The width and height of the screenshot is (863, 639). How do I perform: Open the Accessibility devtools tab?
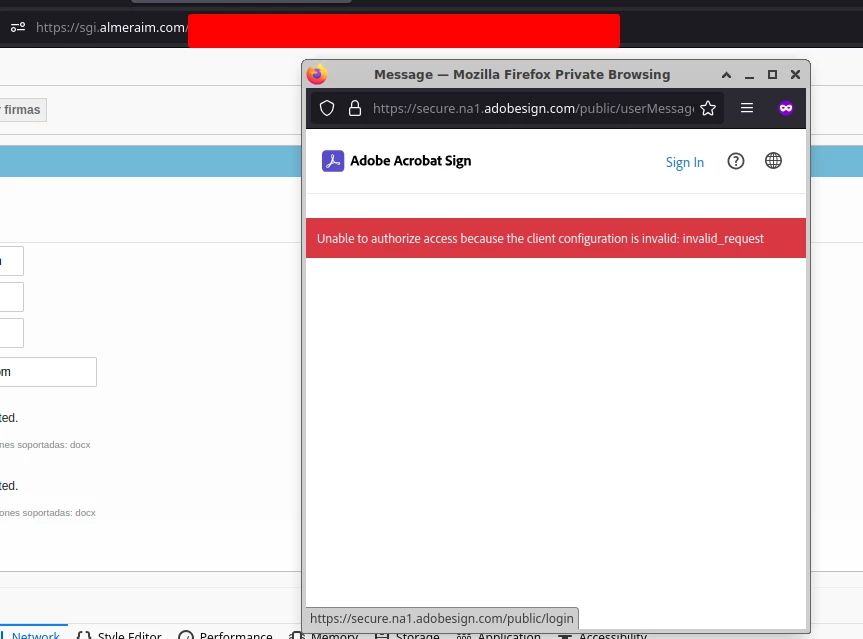point(603,635)
